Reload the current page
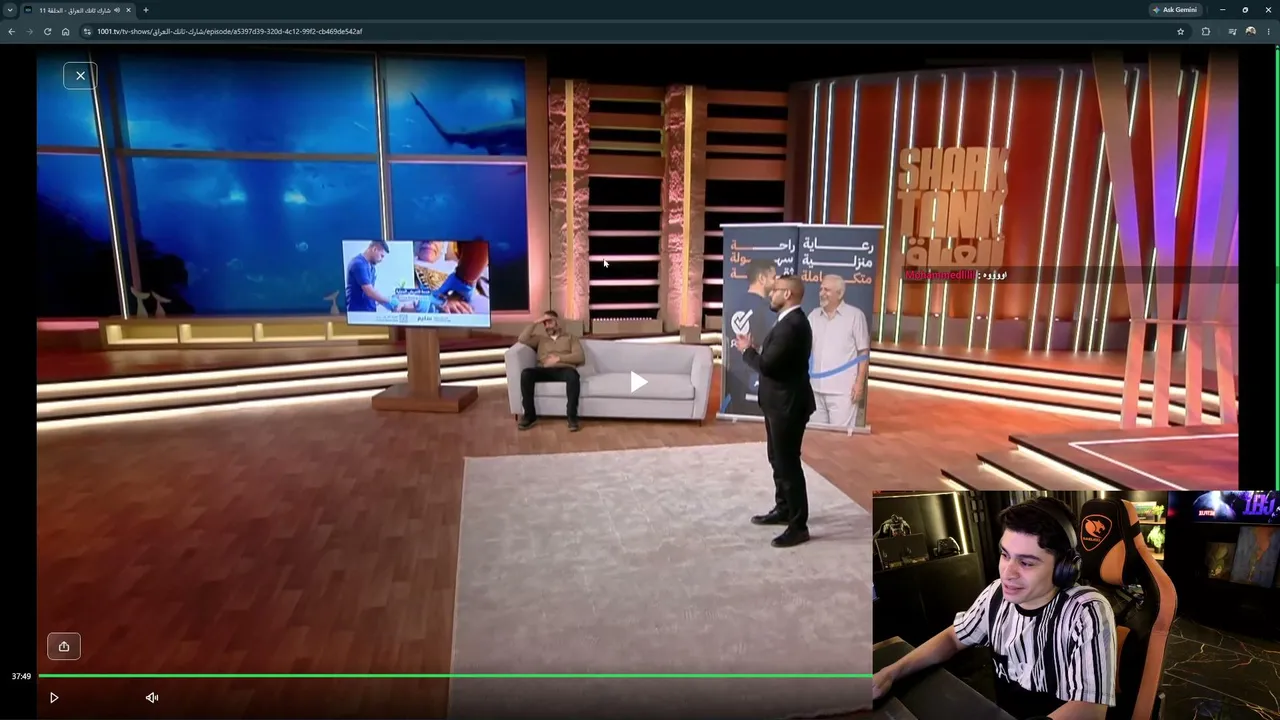This screenshot has width=1280, height=720. [x=47, y=31]
